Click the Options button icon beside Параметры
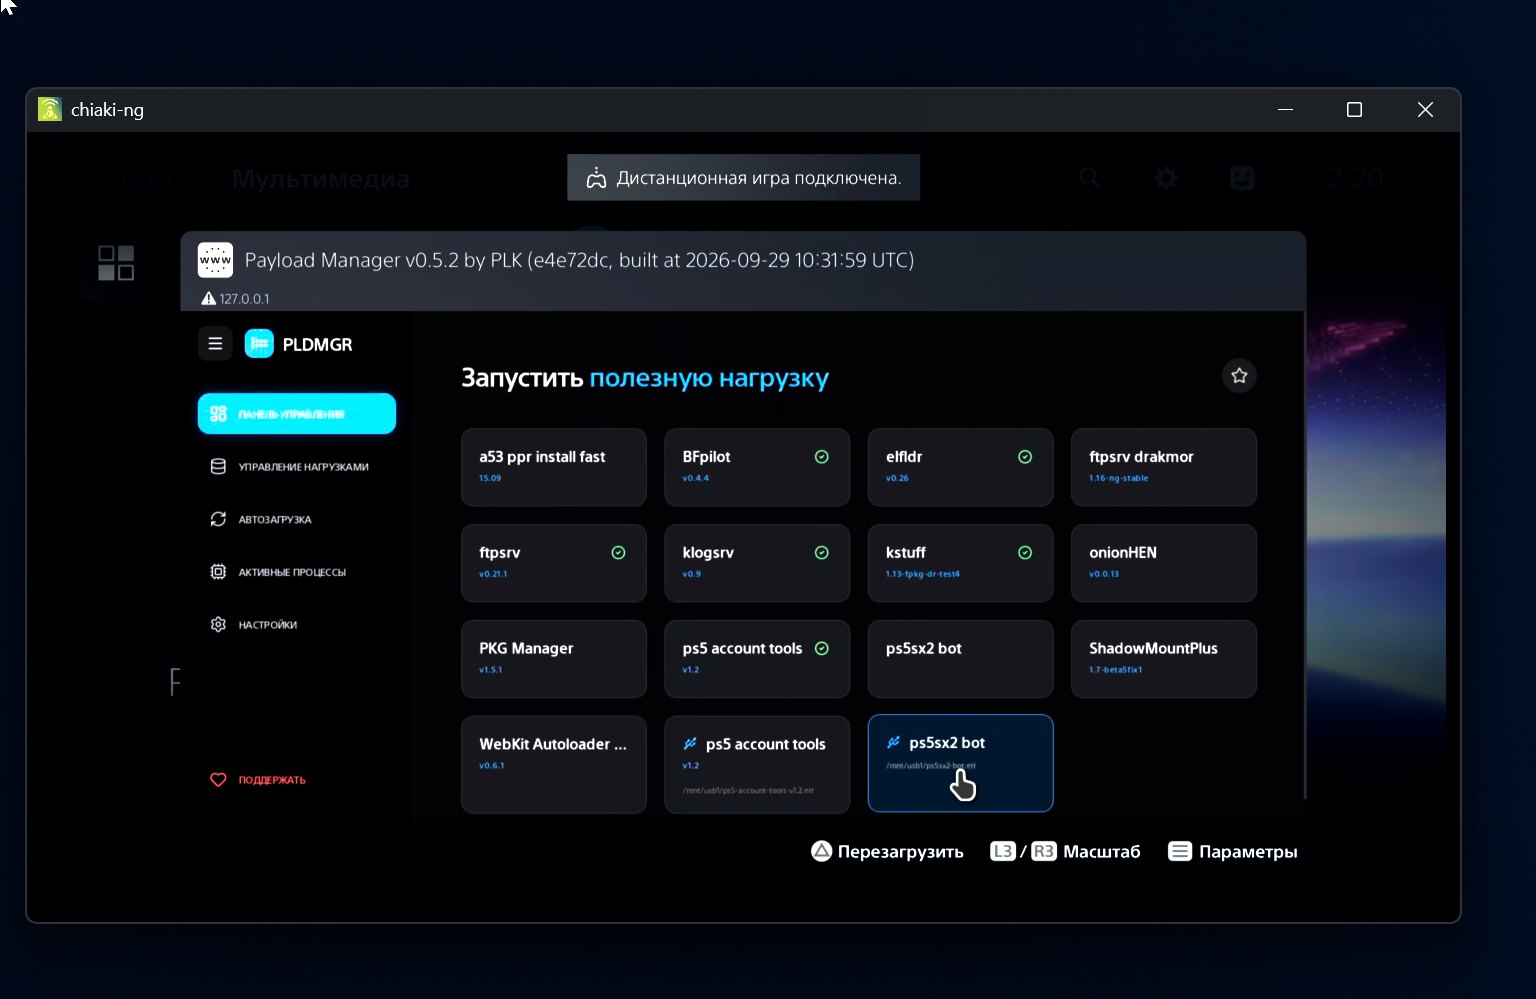The width and height of the screenshot is (1536, 999). [x=1180, y=851]
